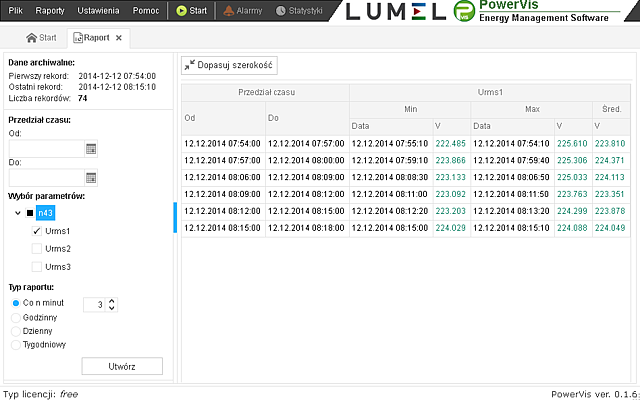Viewport: 640px width, 400px height.
Task: Select the value 225.306 cell
Action: pyautogui.click(x=573, y=160)
